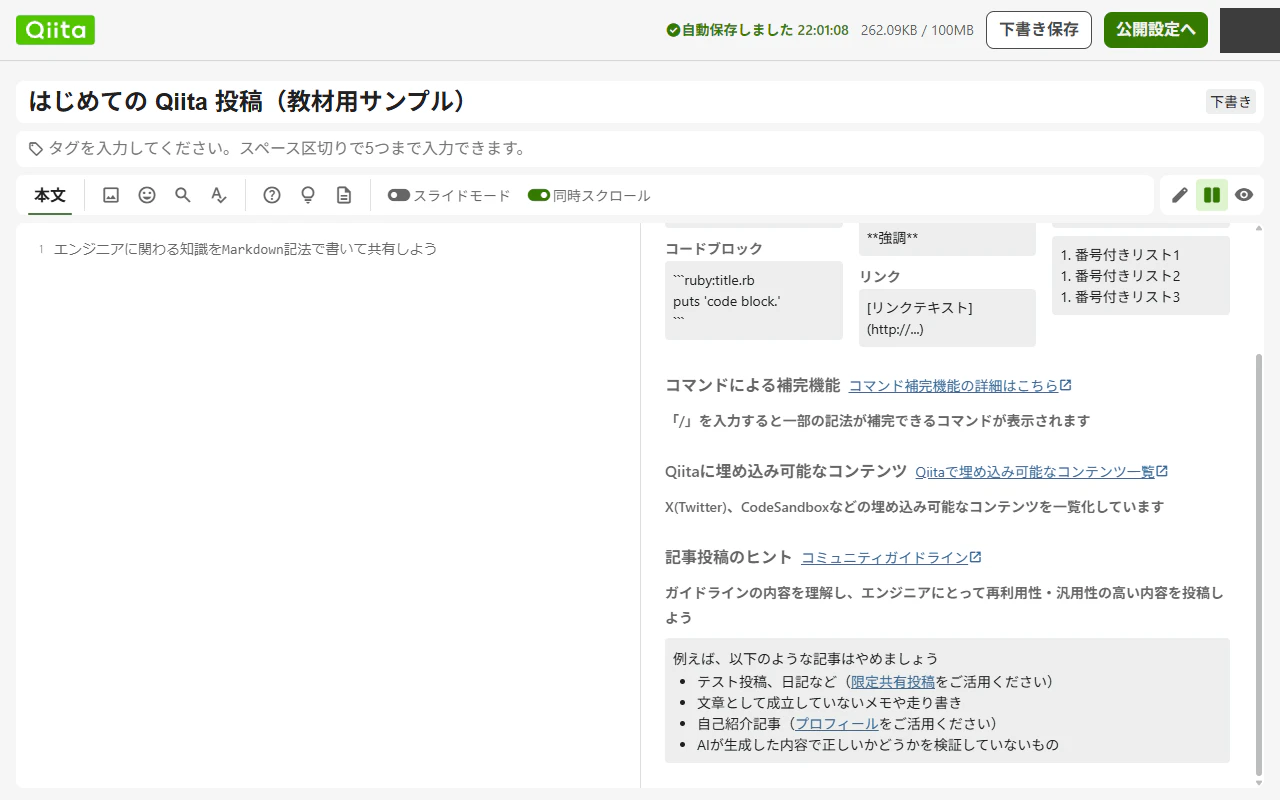Click 番号付きリスト2 sample line
Image resolution: width=1280 pixels, height=800 pixels.
(1121, 276)
